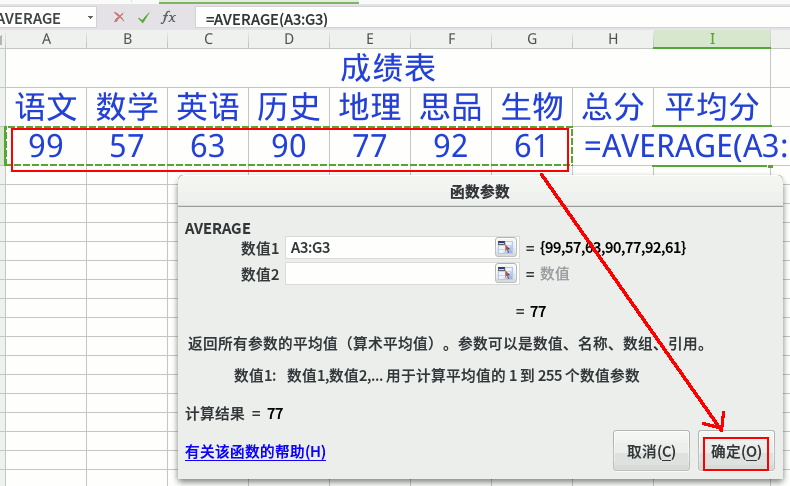Click the 函数参数 dialog title bar
Screen dimensions: 790x486
[x=480, y=192]
